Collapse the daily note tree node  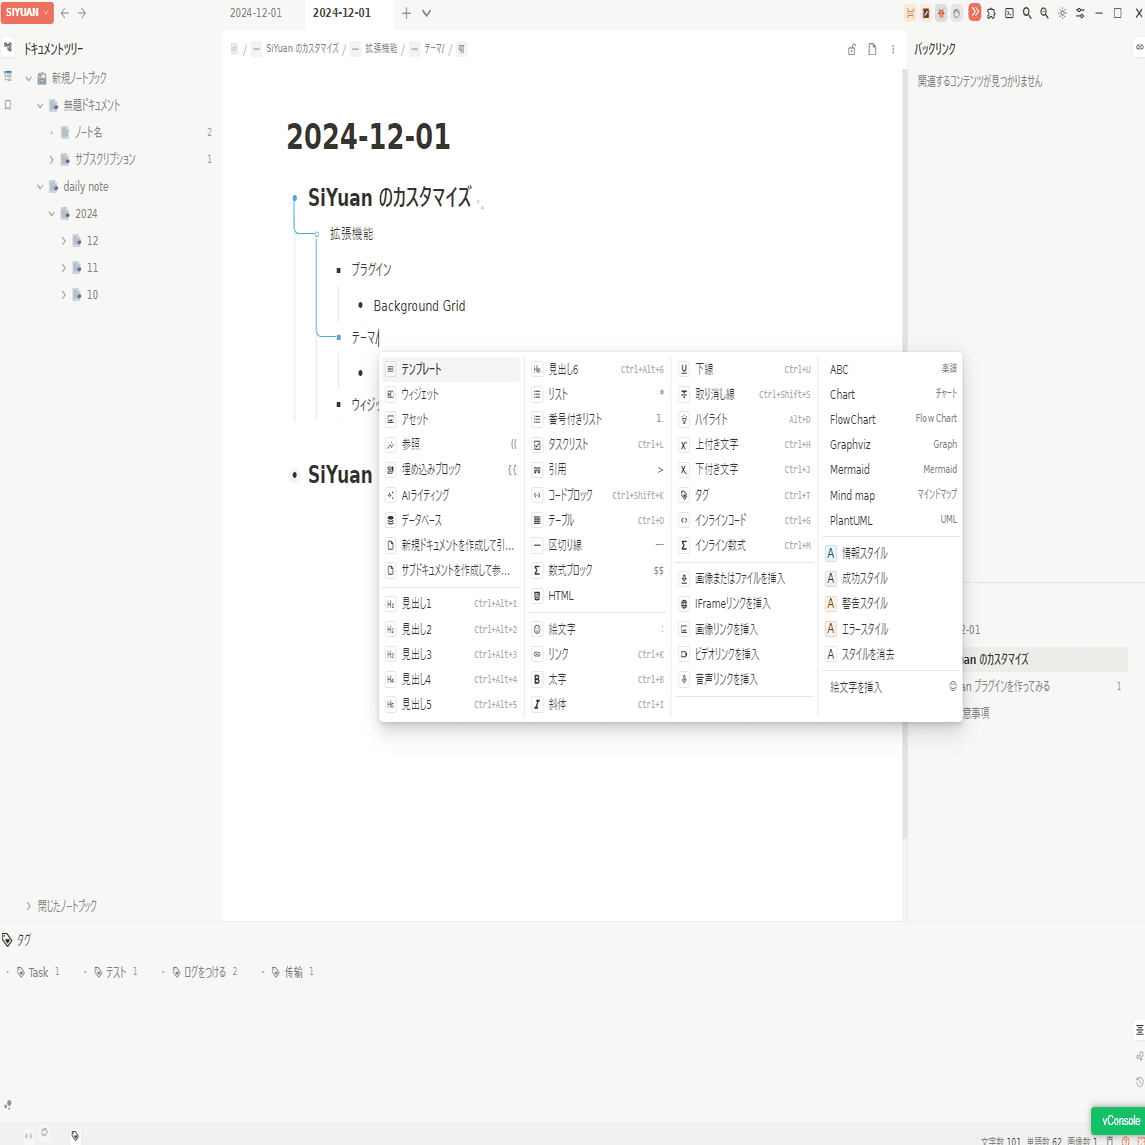click(40, 187)
